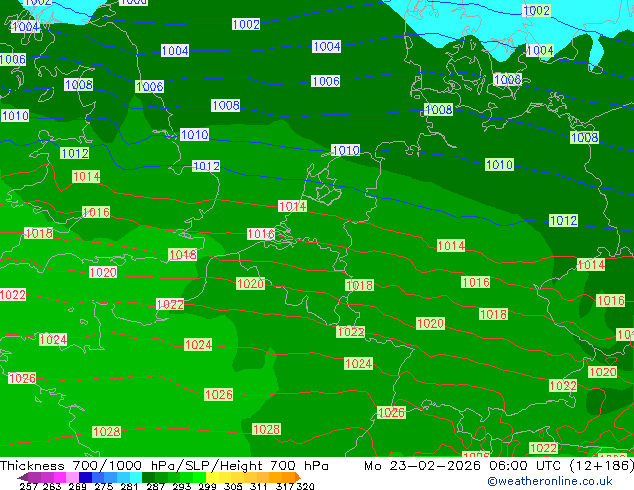Click the forecast step '(12+186)'
The height and width of the screenshot is (490, 634).
point(602,466)
